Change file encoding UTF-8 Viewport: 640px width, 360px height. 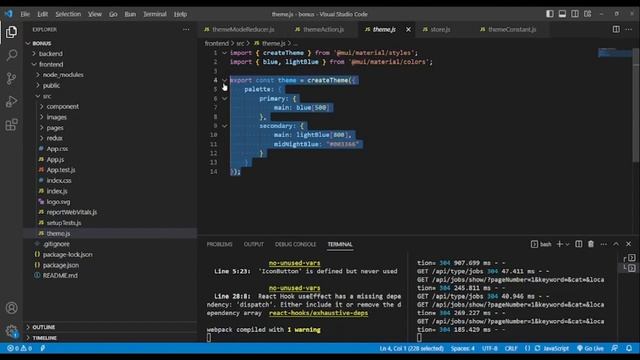pos(489,348)
